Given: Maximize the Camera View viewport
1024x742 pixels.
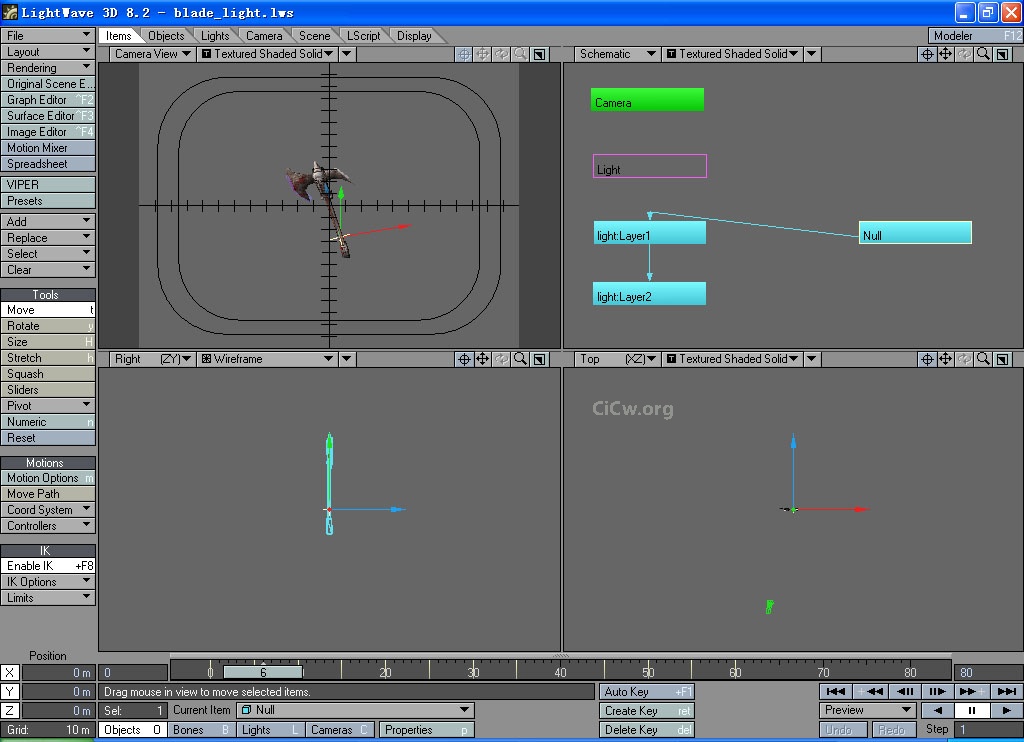Looking at the screenshot, I should (539, 54).
